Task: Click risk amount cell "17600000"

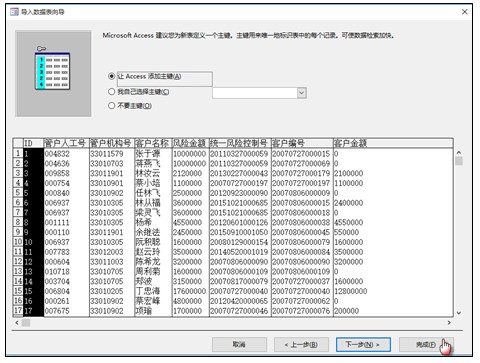Action: pyautogui.click(x=189, y=291)
